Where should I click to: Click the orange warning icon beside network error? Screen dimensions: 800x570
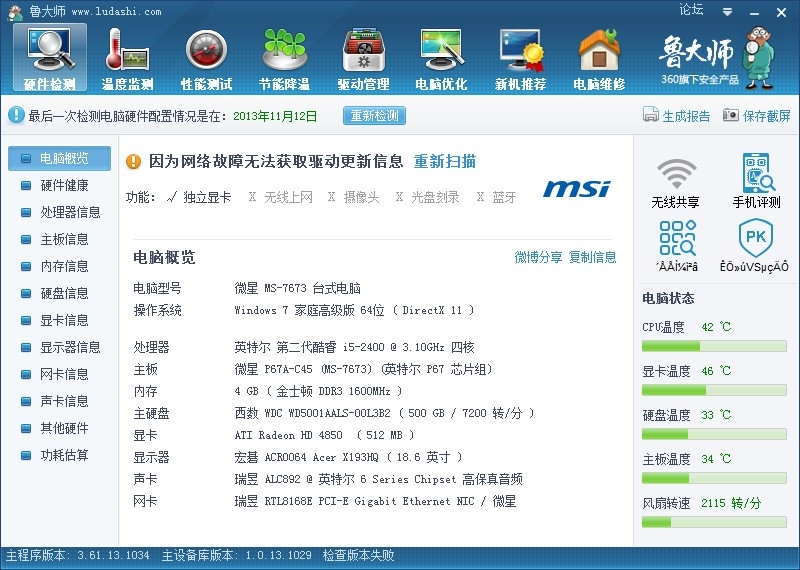133,162
